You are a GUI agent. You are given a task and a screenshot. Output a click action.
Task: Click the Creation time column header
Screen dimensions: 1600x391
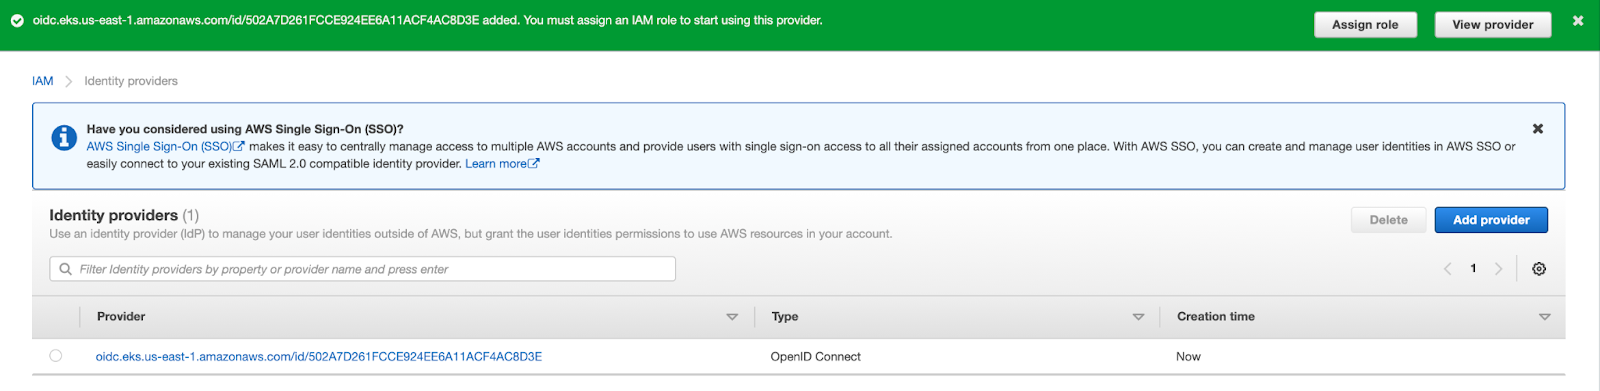1215,317
